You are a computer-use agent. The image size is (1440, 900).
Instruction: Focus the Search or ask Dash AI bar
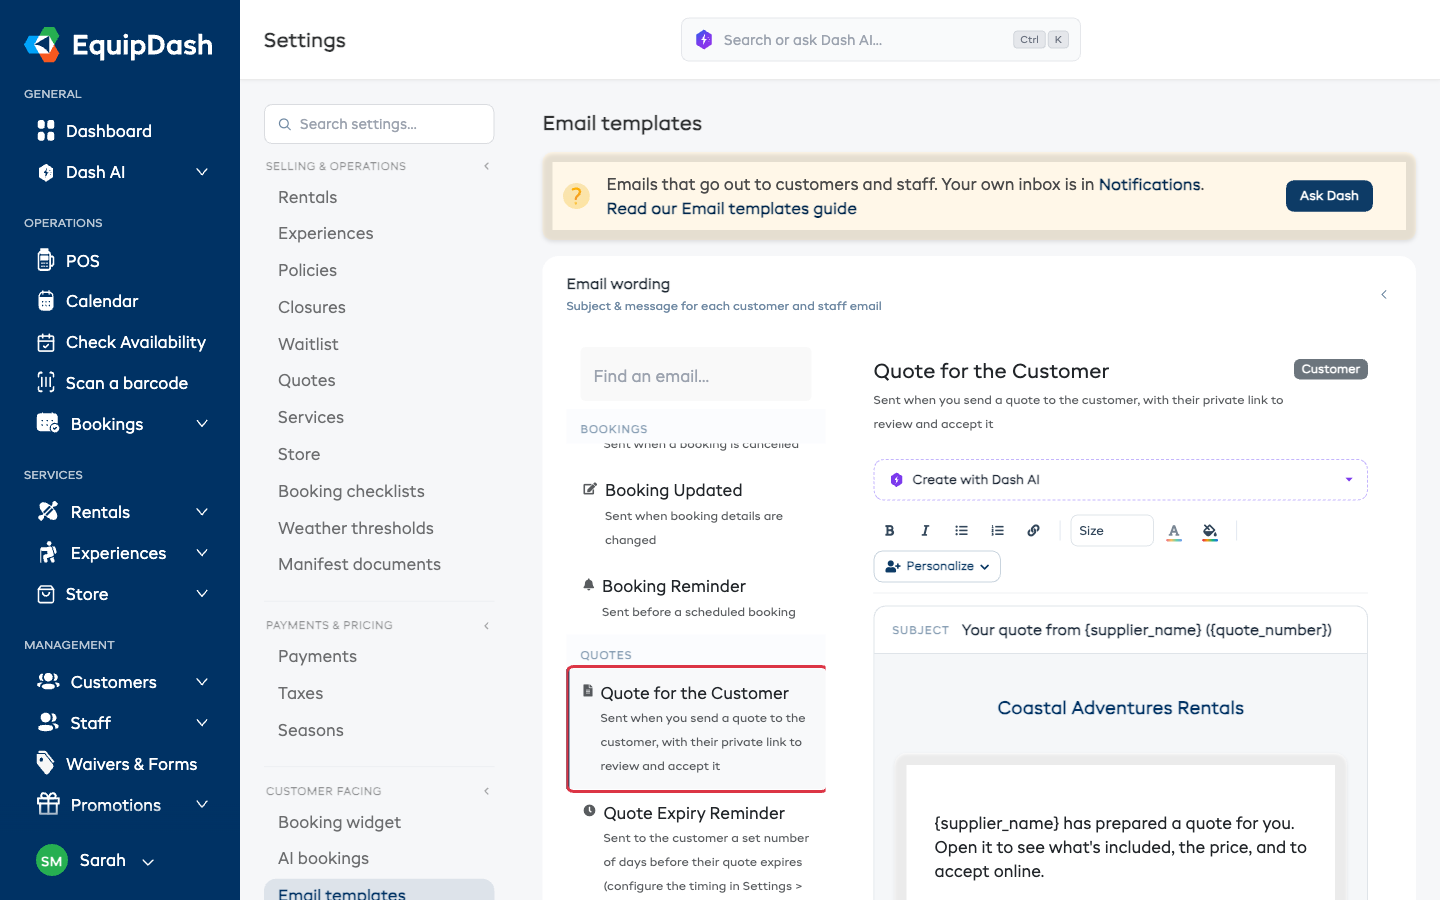[881, 40]
